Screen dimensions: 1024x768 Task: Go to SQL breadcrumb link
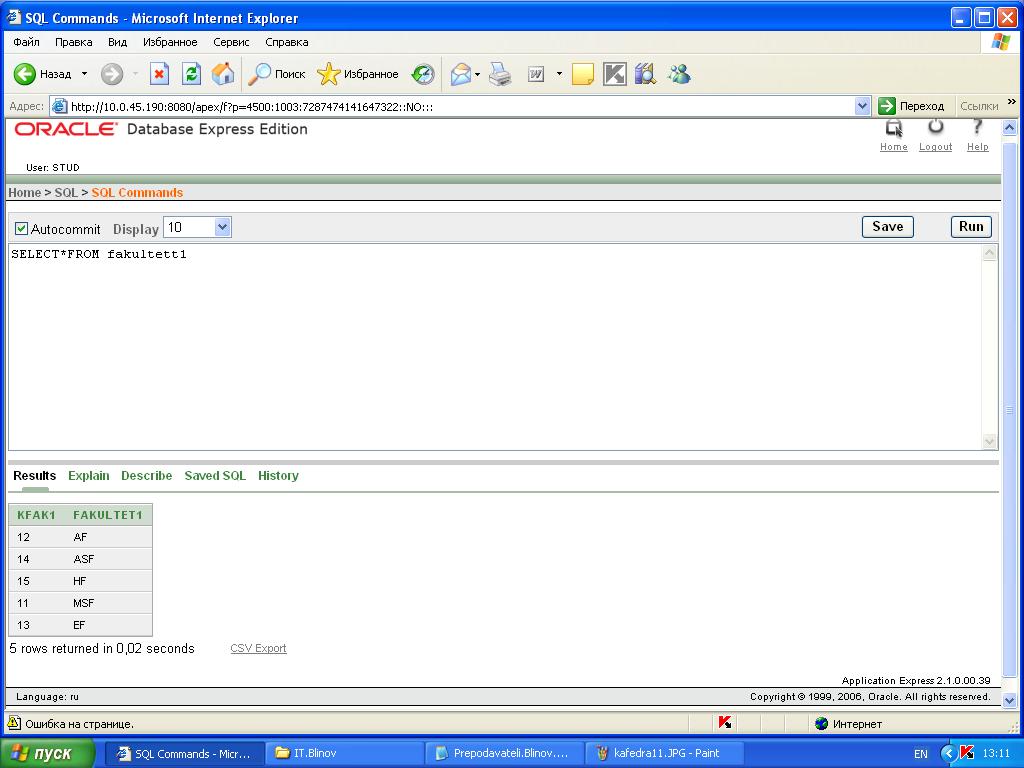click(66, 193)
